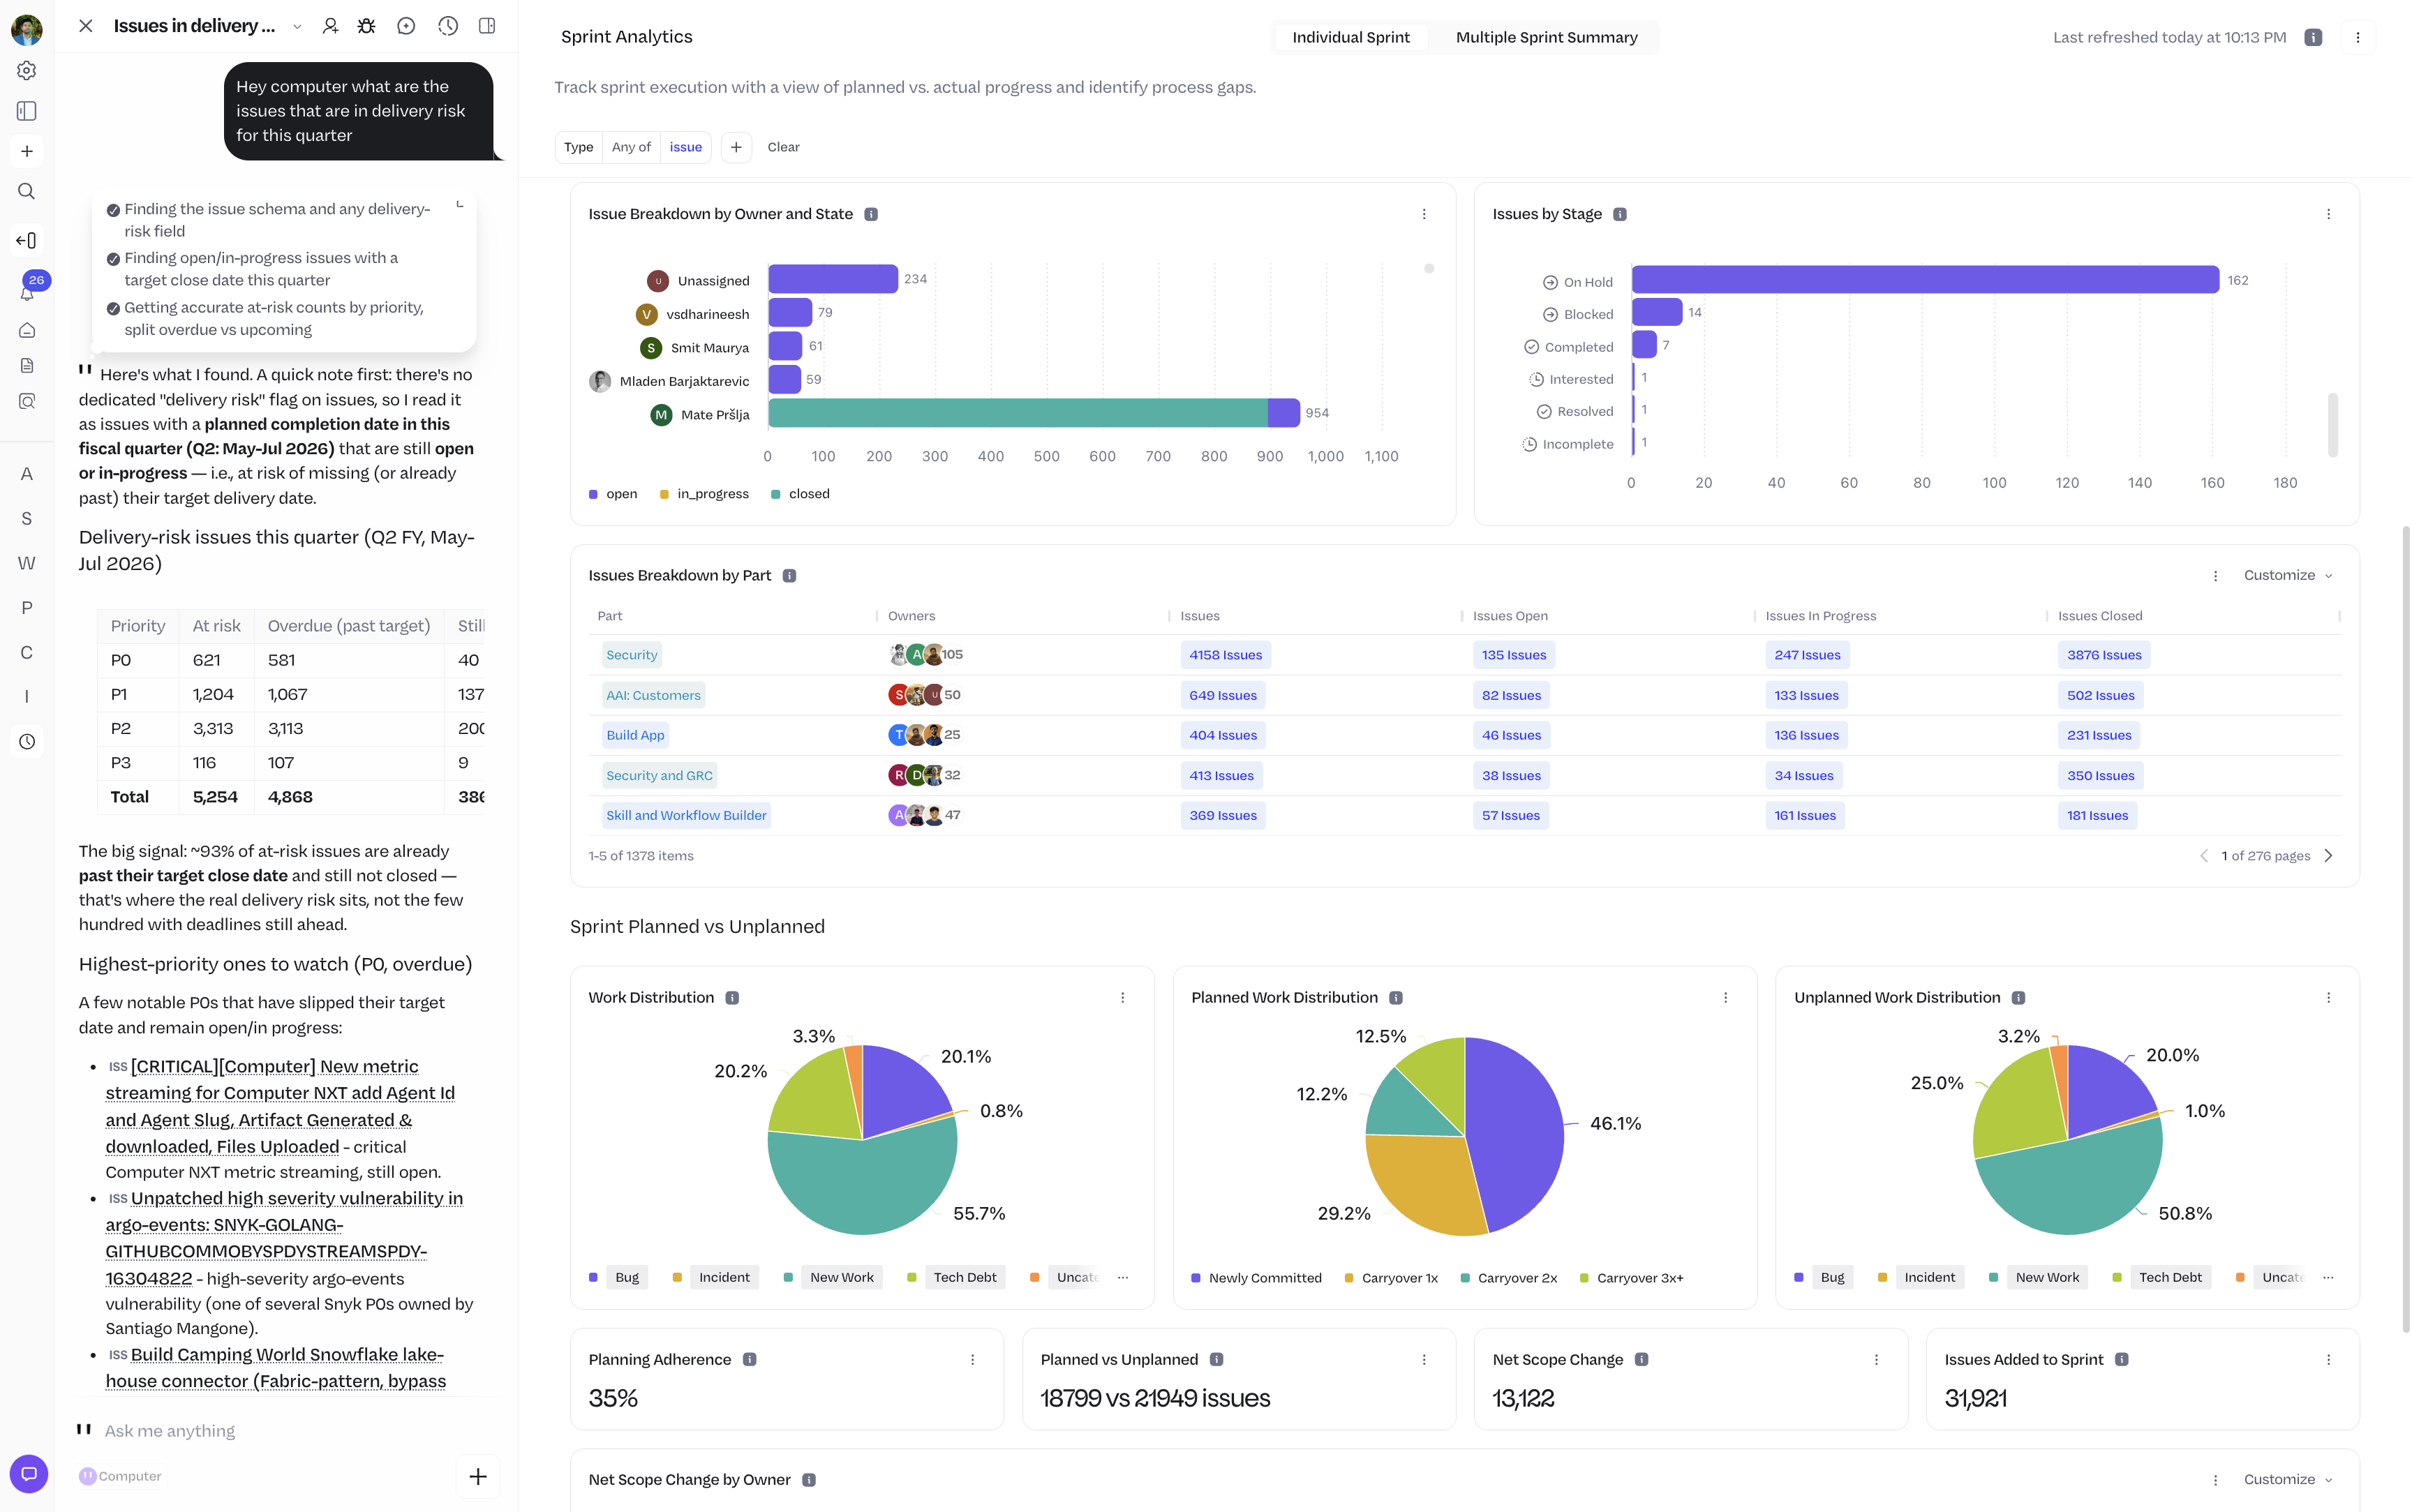Viewport: 2412px width, 1512px height.
Task: Click 4158 Issues for Security
Action: click(x=1225, y=655)
